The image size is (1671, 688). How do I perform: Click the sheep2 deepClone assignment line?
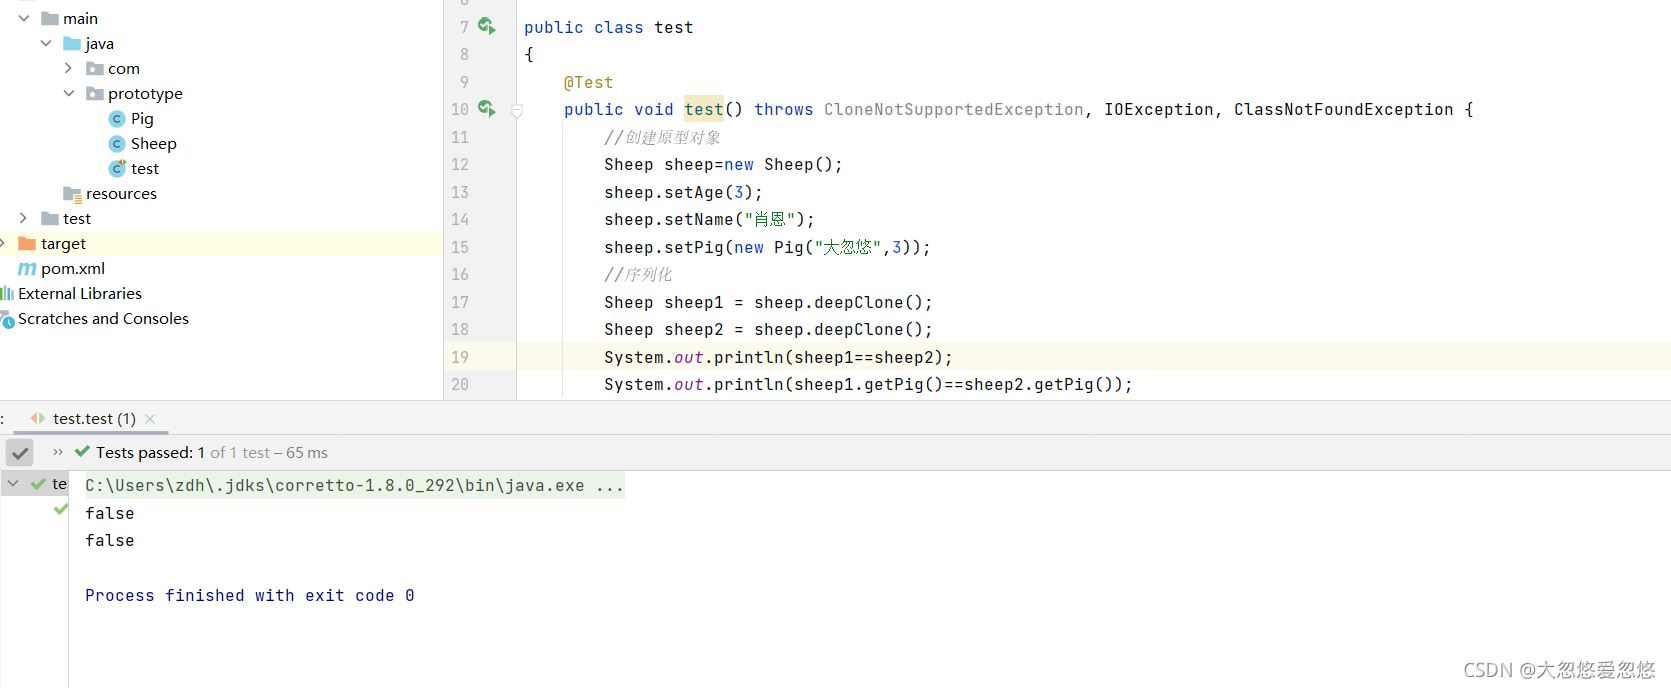pos(768,329)
